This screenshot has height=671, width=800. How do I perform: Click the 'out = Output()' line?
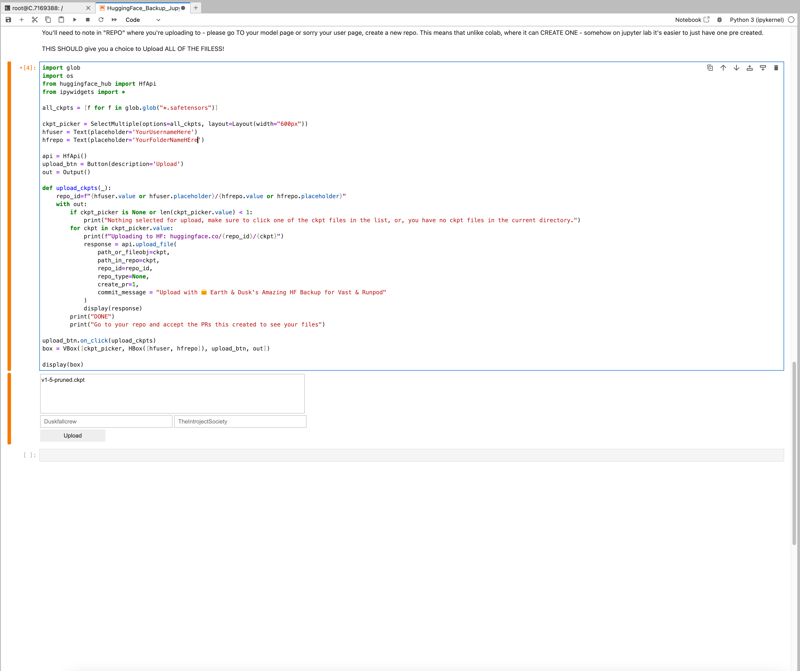pos(66,172)
